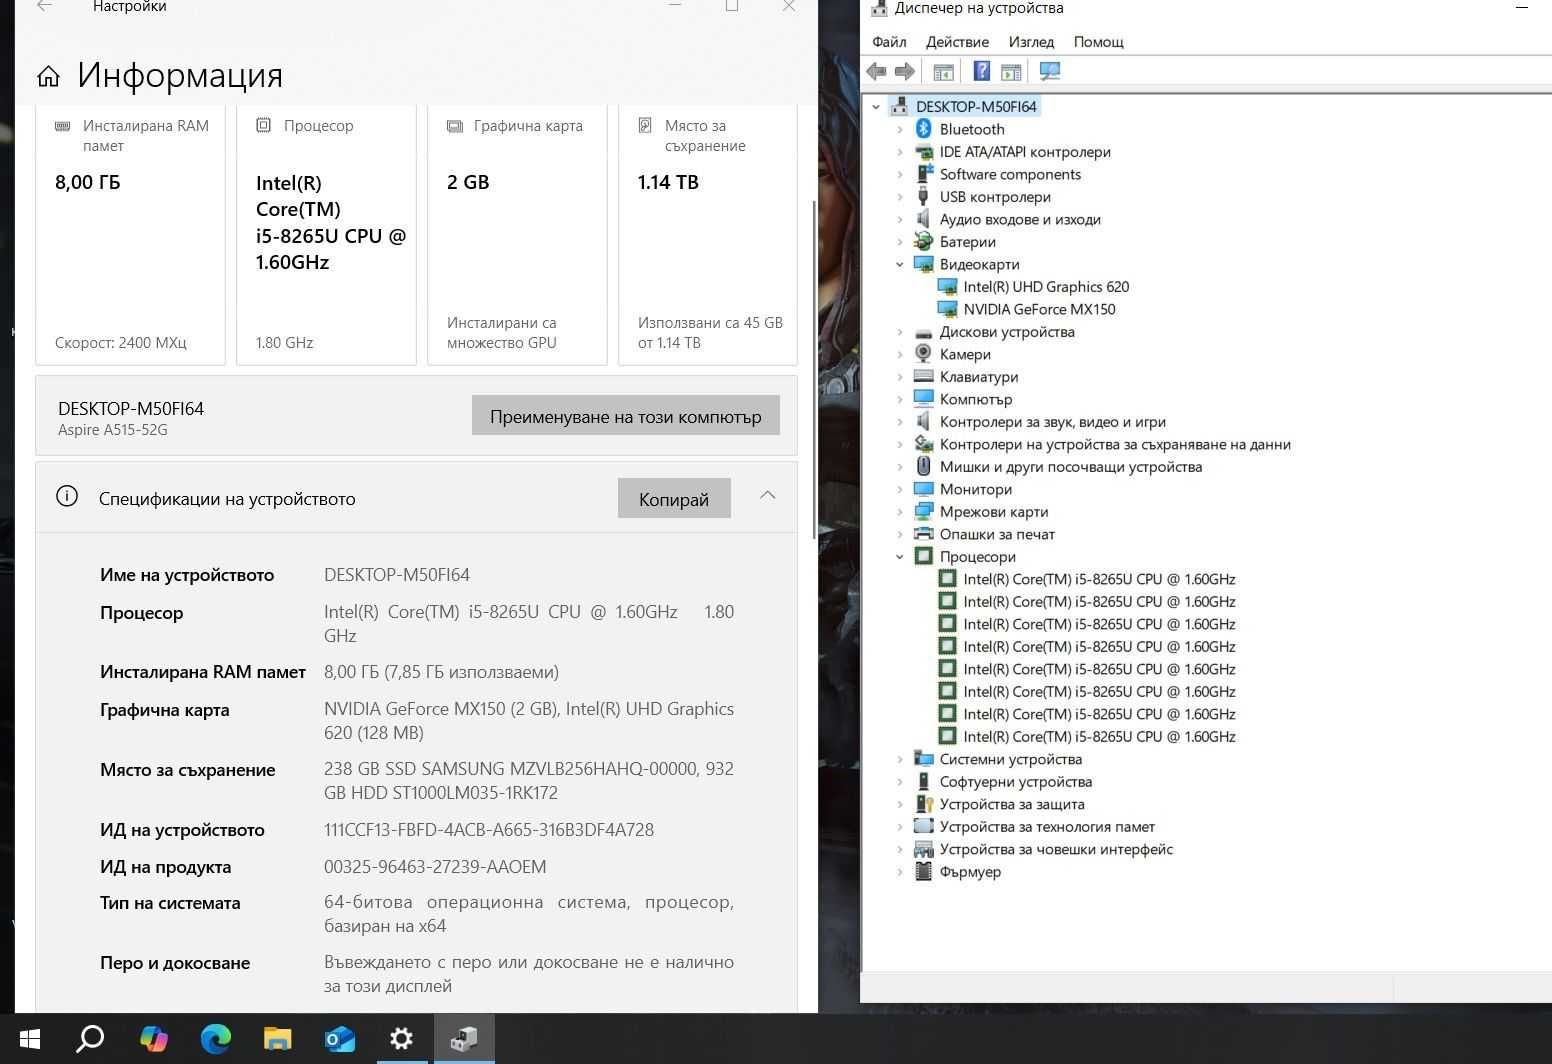This screenshot has width=1552, height=1064.
Task: Click the Forward arrow in Device Manager toolbar
Action: tap(905, 71)
